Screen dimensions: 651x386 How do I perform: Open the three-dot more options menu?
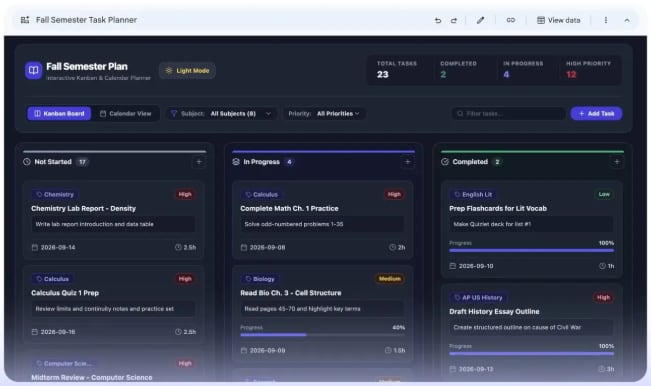coord(606,20)
